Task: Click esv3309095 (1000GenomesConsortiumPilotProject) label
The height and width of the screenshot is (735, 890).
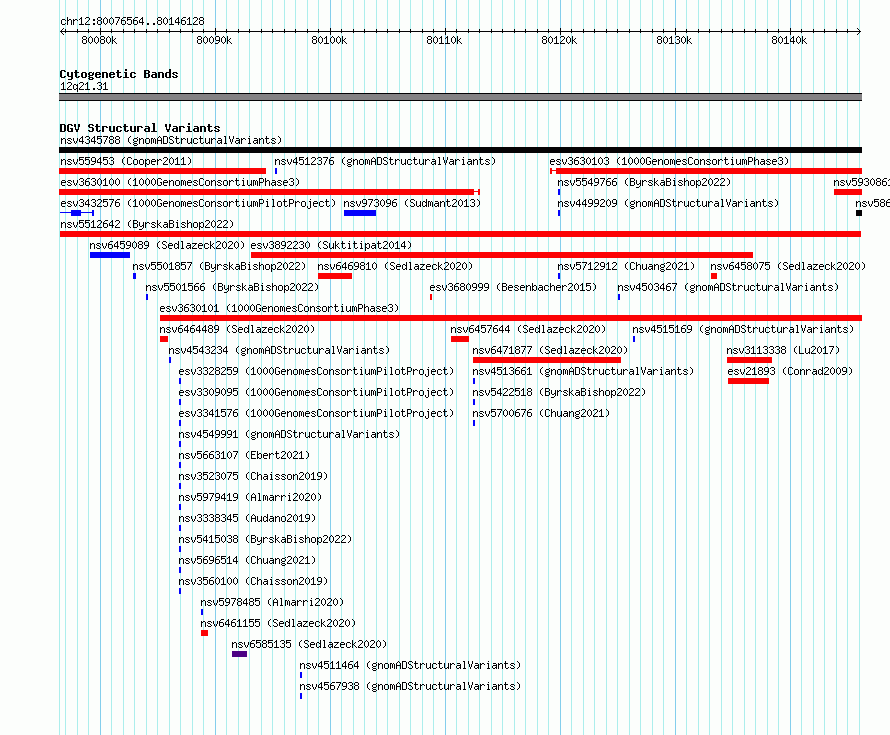Action: [317, 392]
